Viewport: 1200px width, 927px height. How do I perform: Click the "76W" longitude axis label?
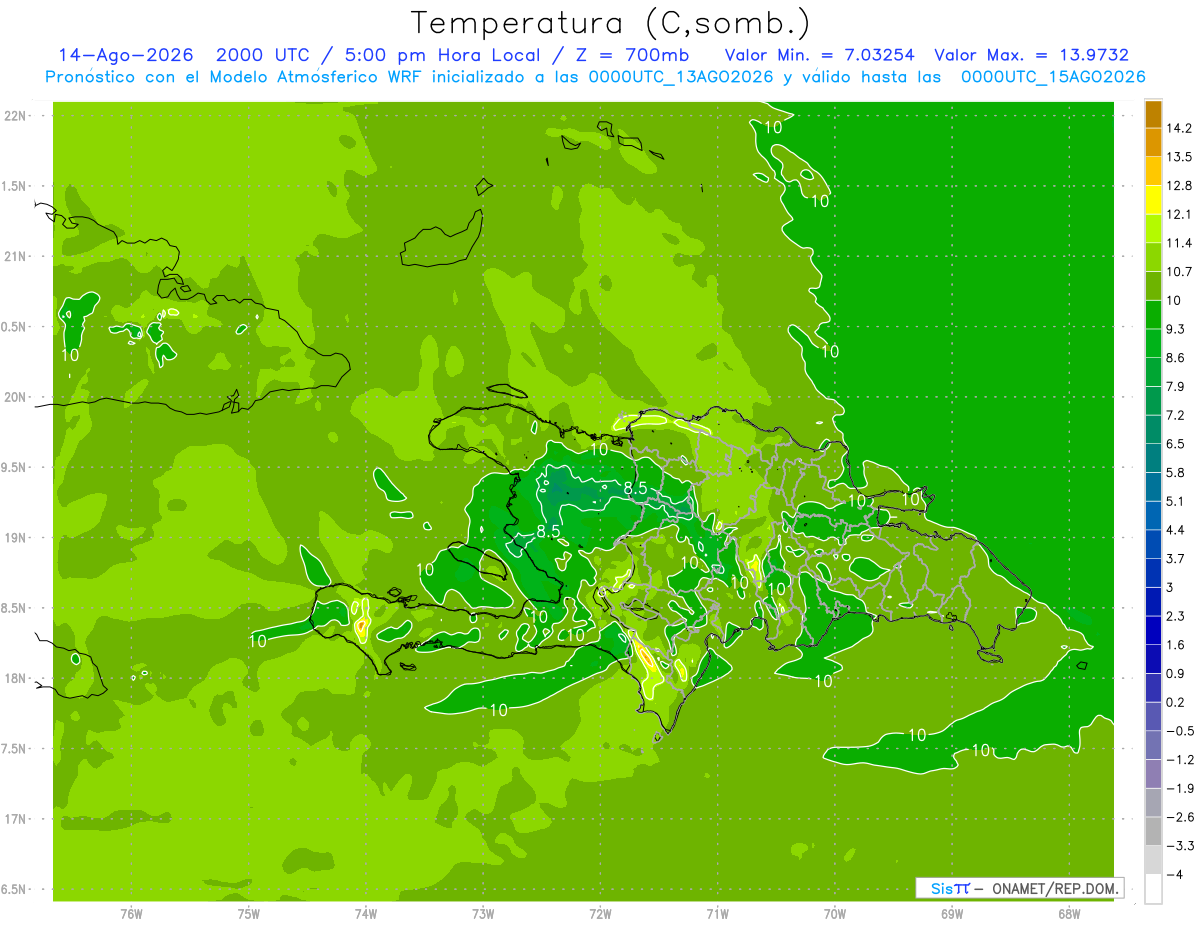[131, 914]
